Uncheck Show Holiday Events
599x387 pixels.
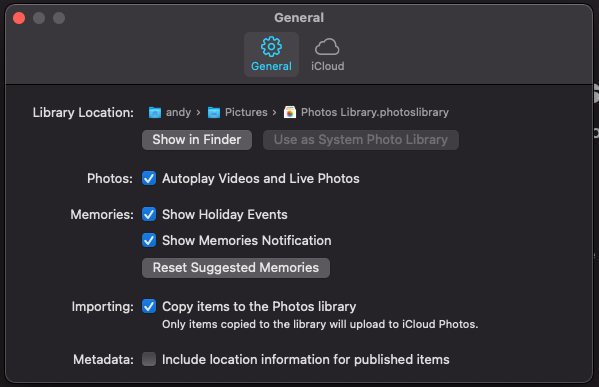click(x=149, y=214)
